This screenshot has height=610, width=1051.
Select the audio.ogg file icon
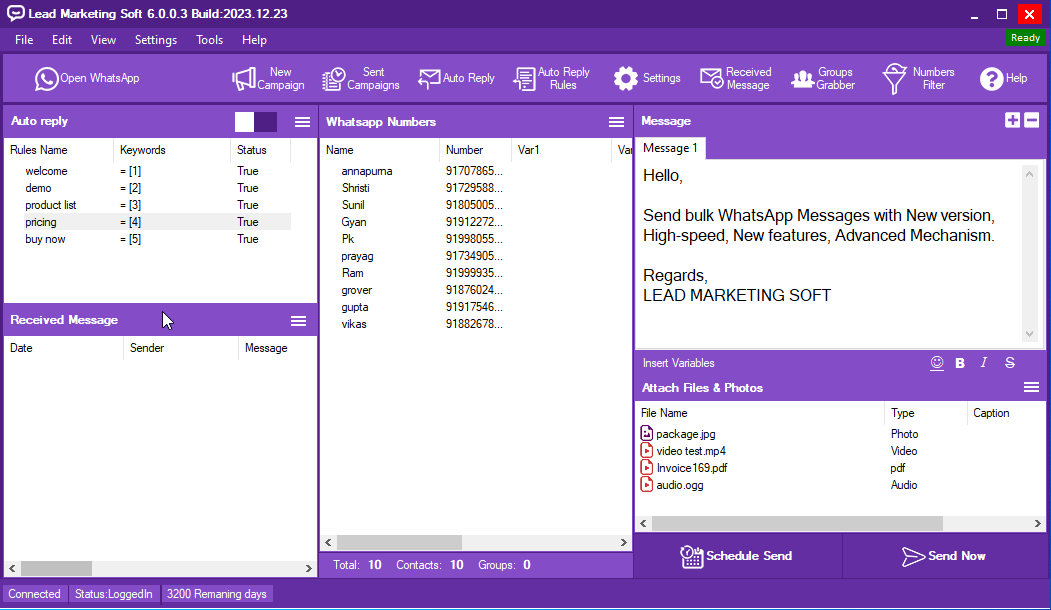tap(647, 484)
